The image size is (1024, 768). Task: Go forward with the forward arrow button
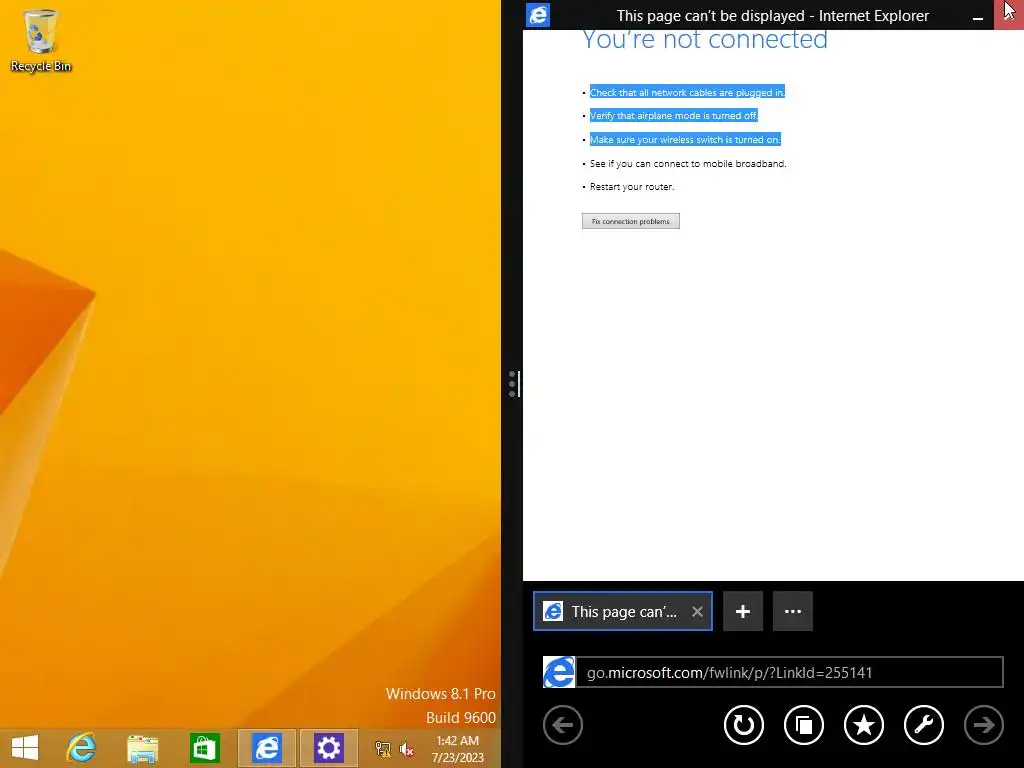point(984,725)
